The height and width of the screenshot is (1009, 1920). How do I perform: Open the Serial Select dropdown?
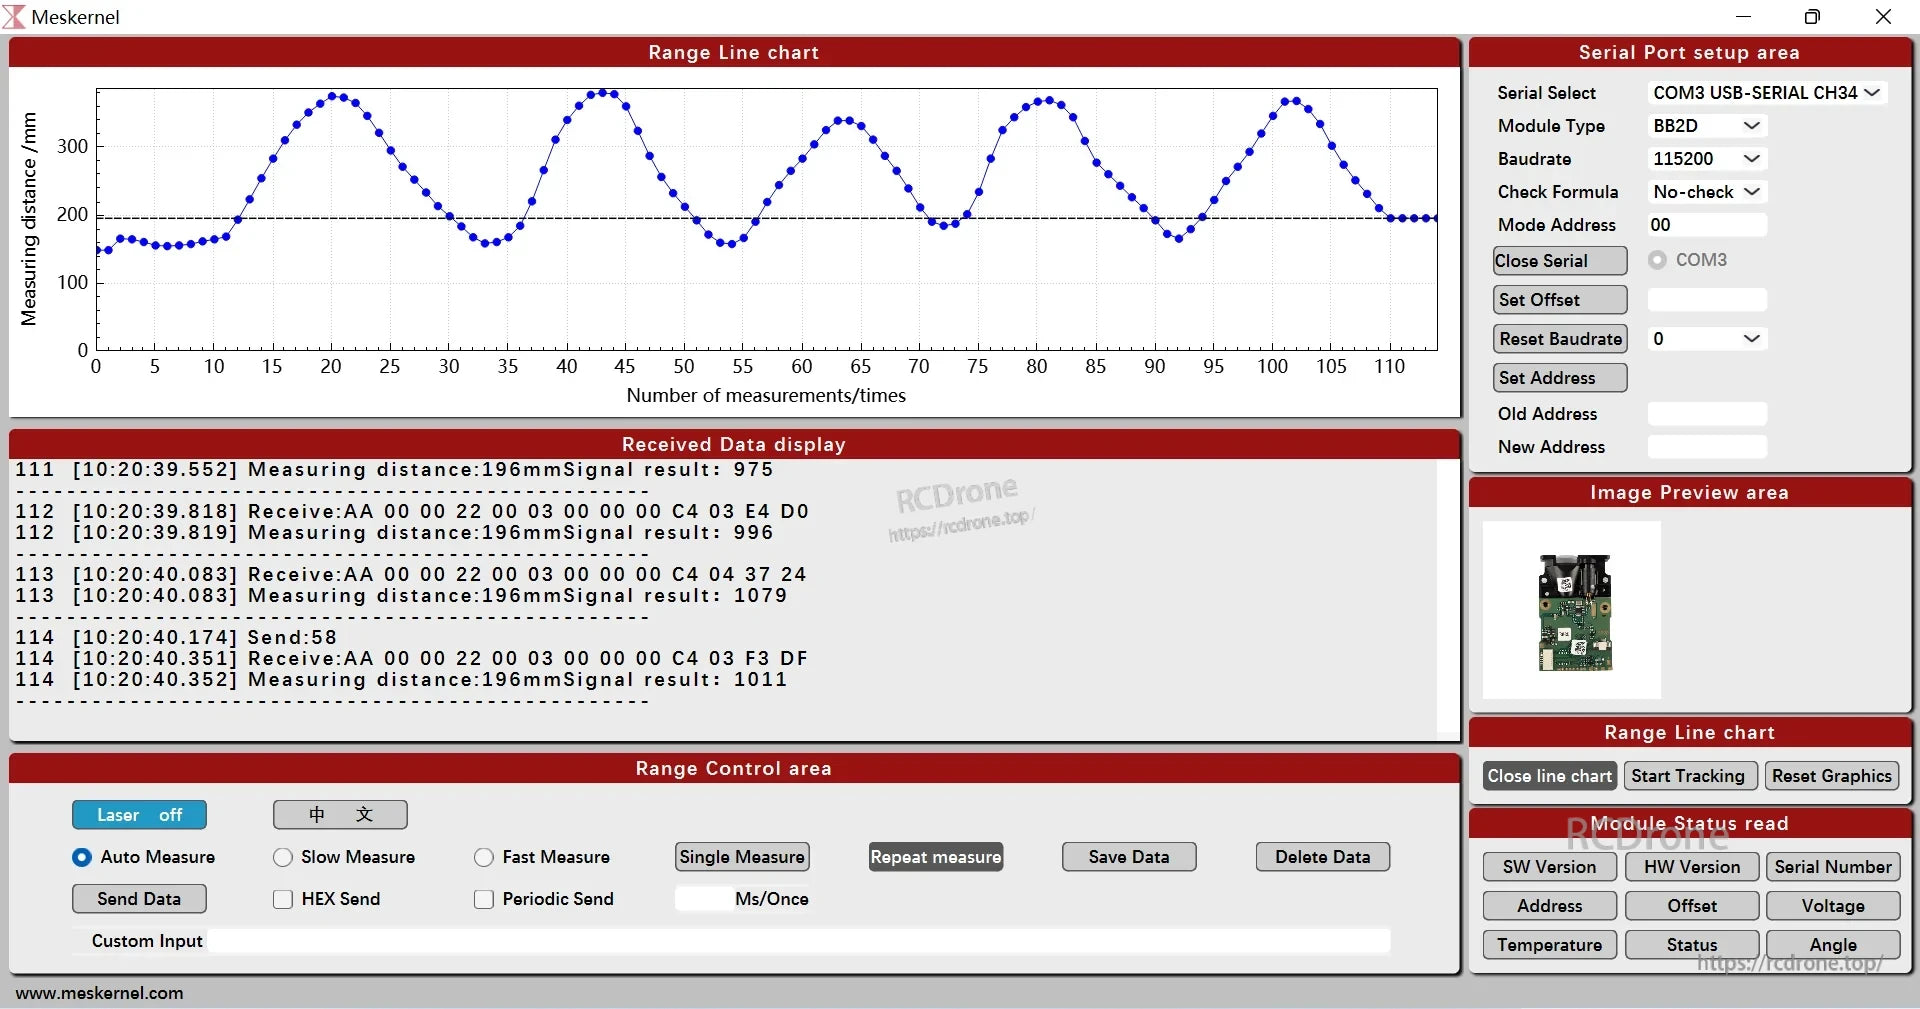pos(1766,92)
